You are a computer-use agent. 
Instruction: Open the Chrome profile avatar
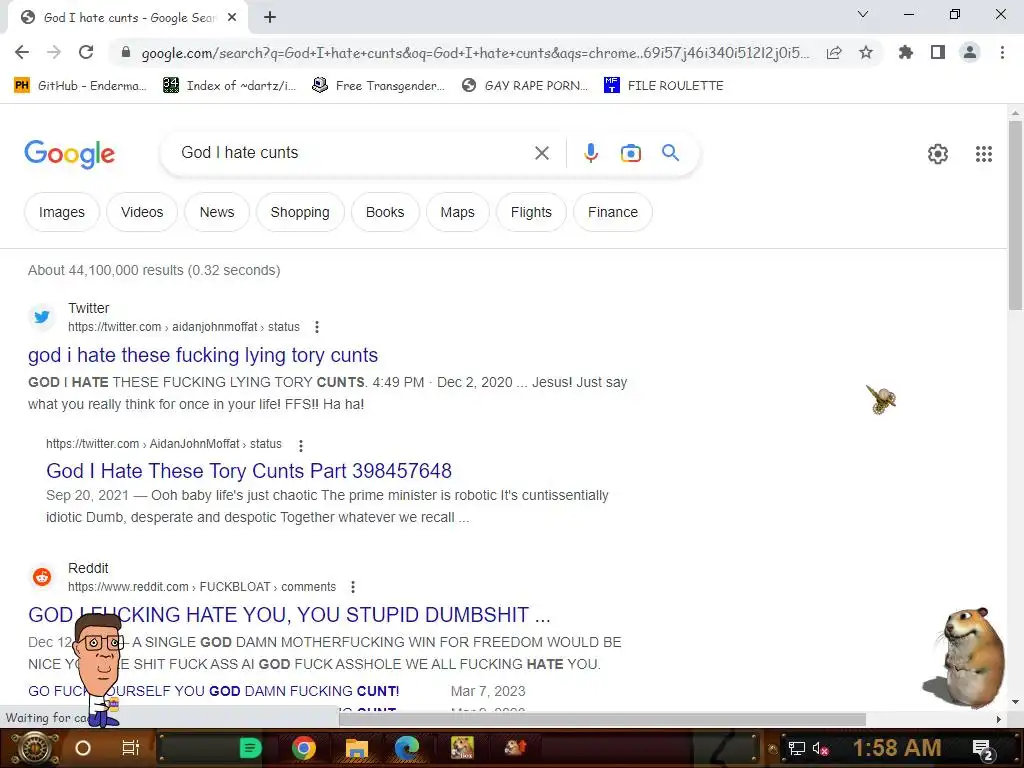tap(970, 52)
